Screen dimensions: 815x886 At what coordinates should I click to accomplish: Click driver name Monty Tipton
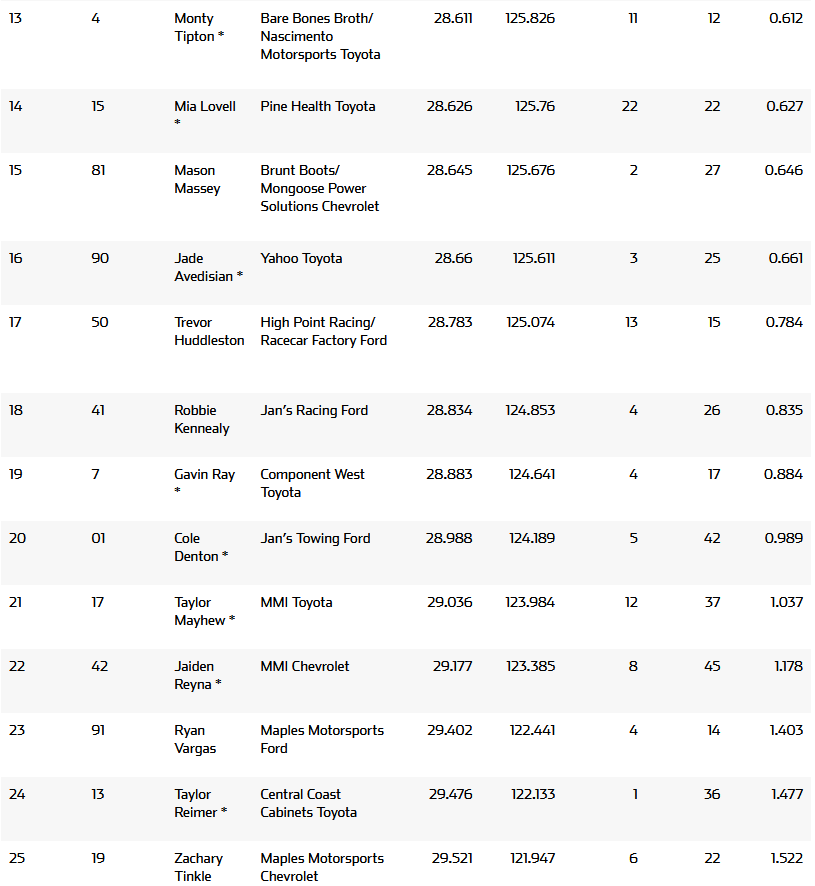(x=198, y=27)
